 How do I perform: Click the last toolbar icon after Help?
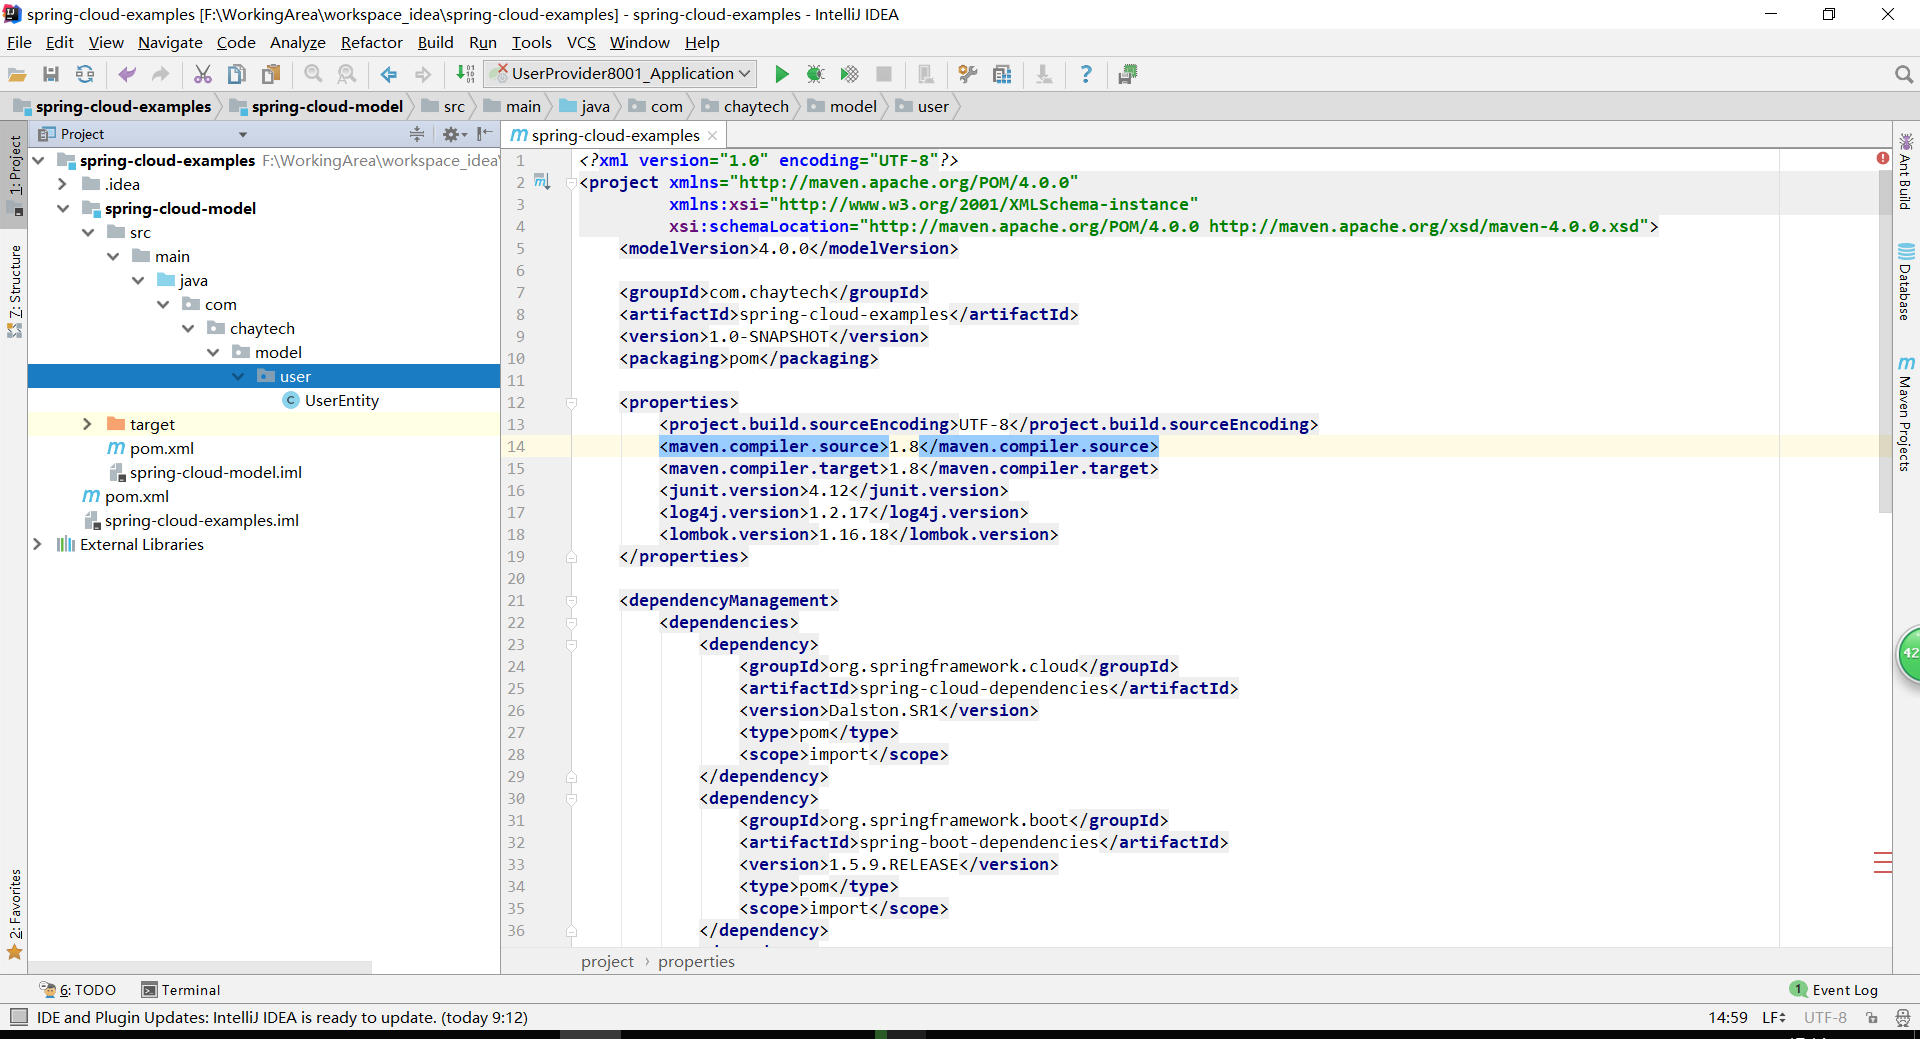pos(1128,74)
